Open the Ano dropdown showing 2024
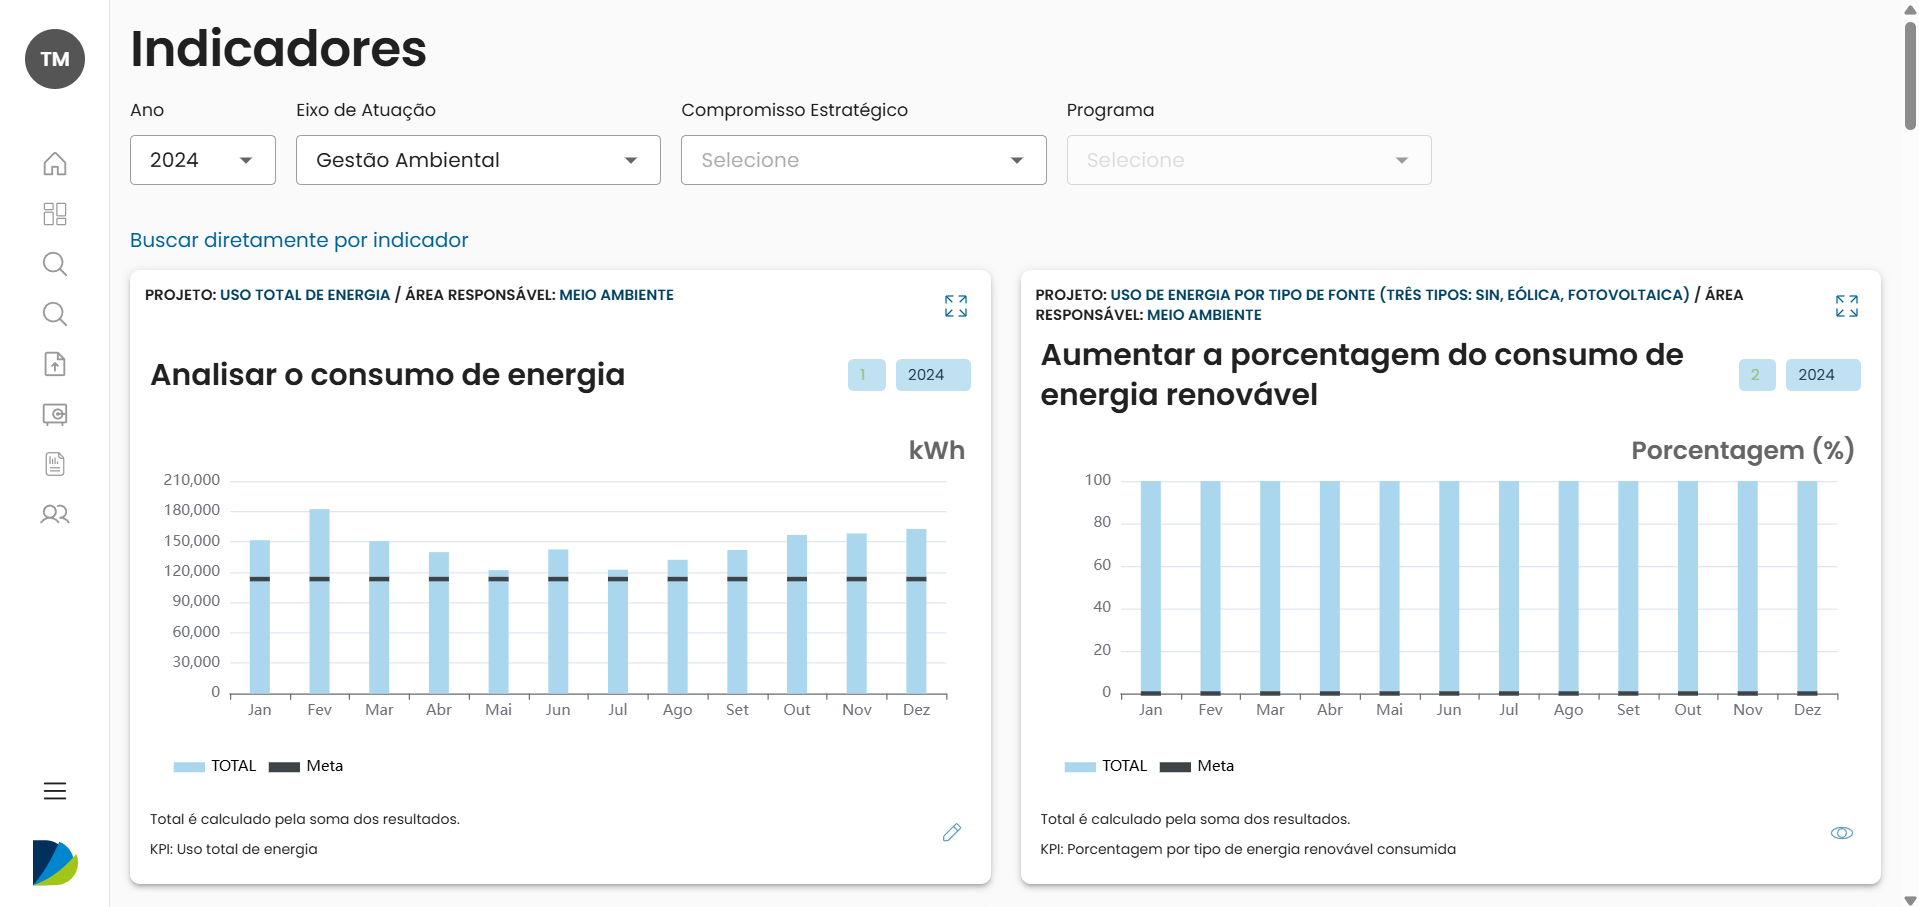 point(203,160)
